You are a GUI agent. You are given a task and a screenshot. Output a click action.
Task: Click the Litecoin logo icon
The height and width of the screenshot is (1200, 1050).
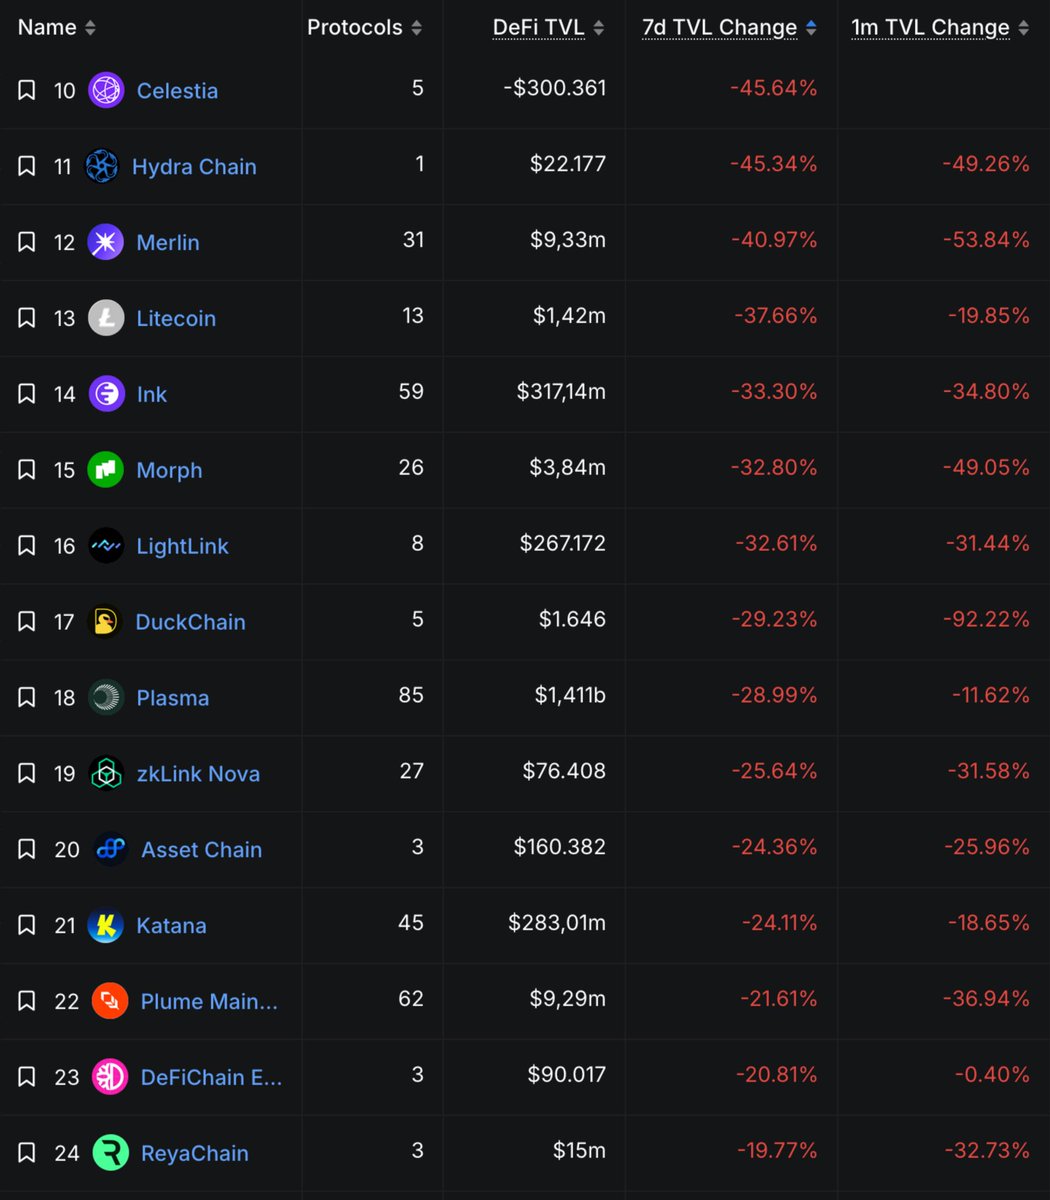[x=106, y=319]
